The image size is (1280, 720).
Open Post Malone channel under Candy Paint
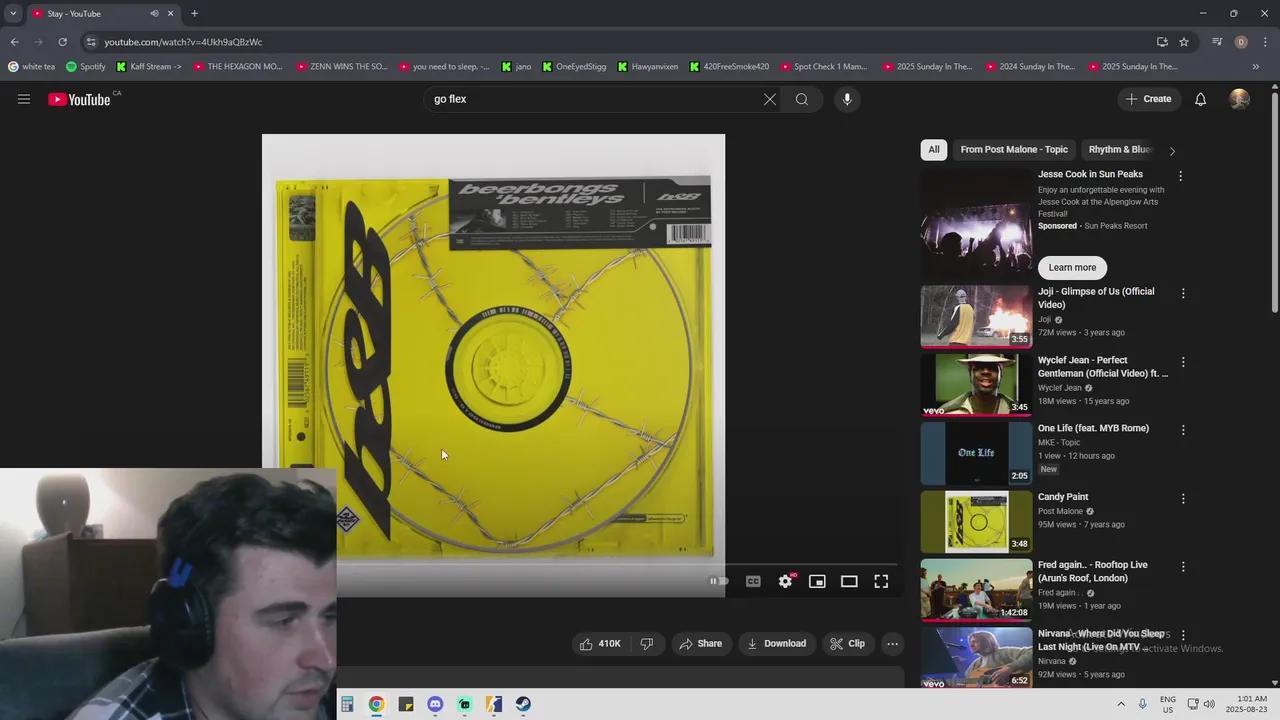point(1060,512)
